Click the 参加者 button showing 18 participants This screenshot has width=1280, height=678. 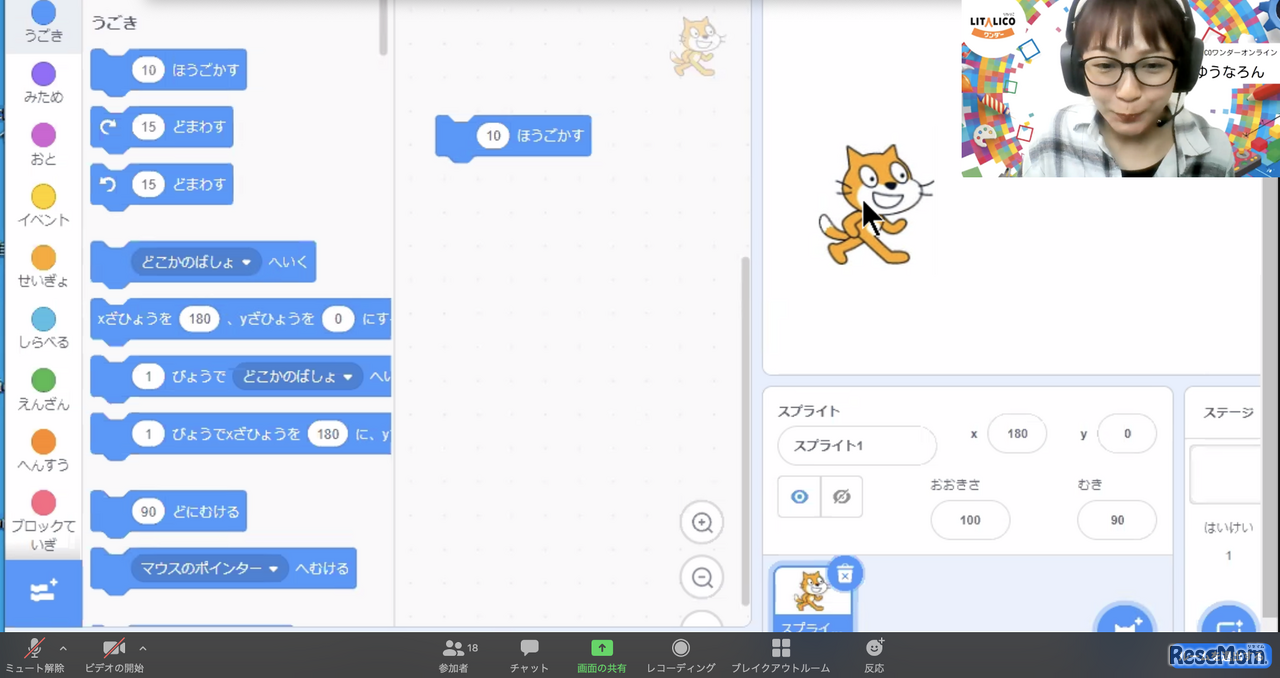coord(453,654)
